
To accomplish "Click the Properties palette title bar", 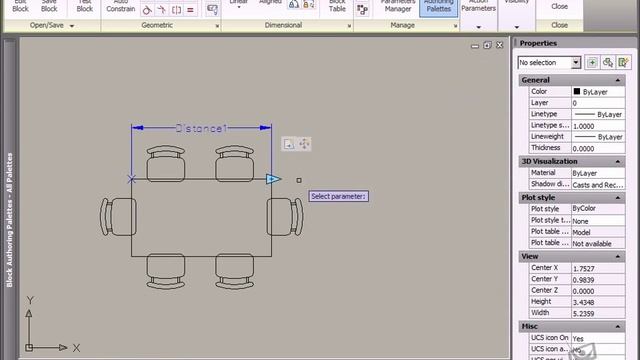I will [576, 43].
